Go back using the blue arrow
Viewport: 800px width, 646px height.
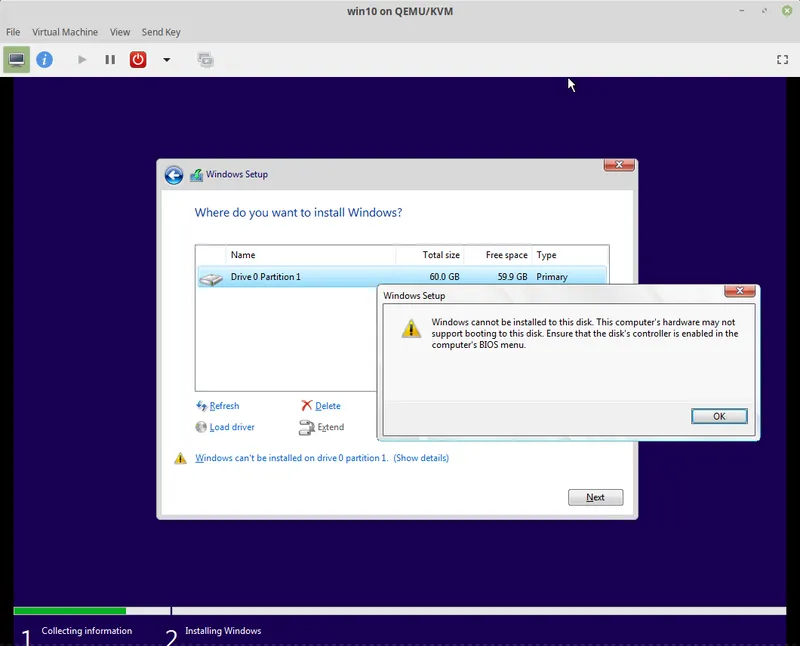174,175
